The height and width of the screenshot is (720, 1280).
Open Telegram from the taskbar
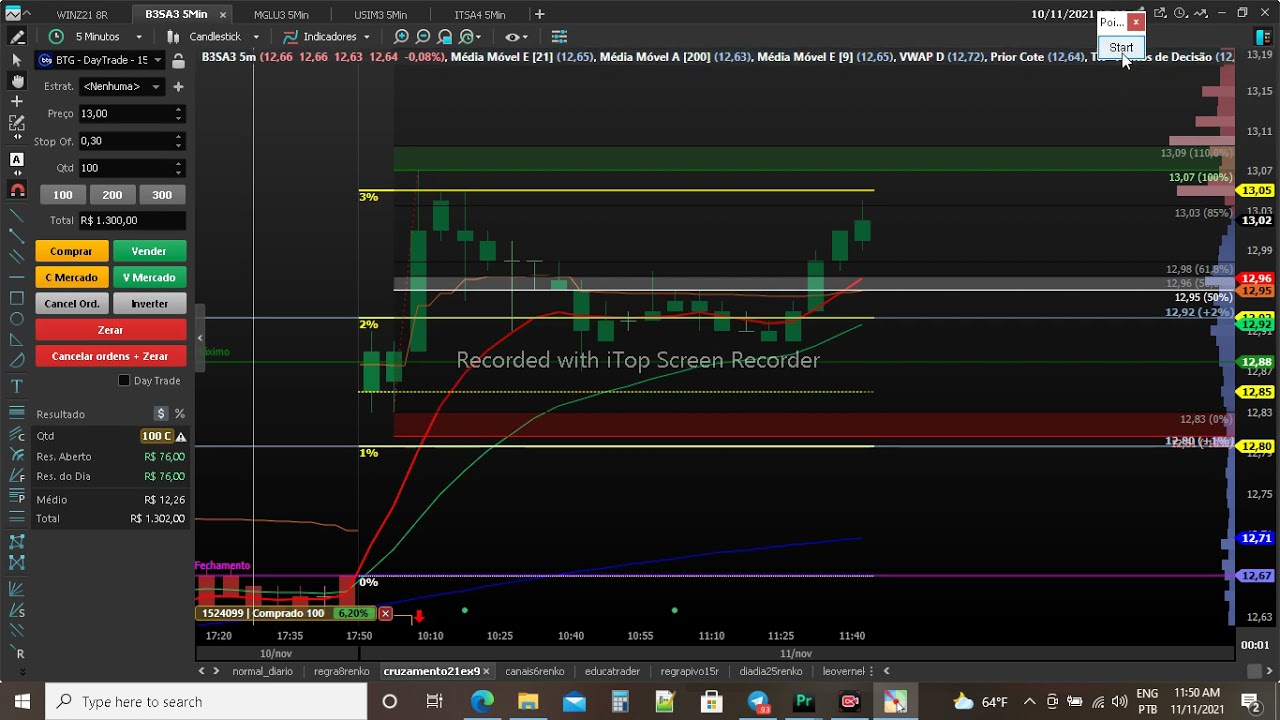pos(758,702)
